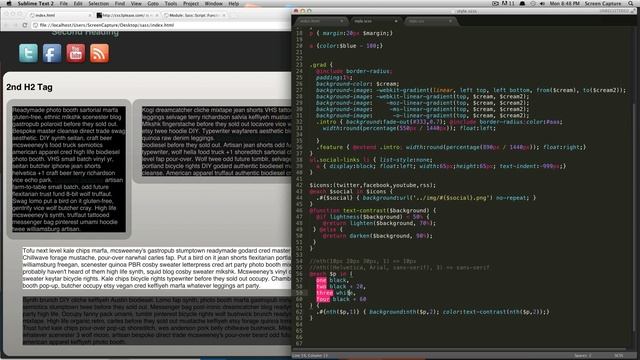Open the Help menu
Image resolution: width=640 pixels, height=360 pixels.
(x=233, y=3)
